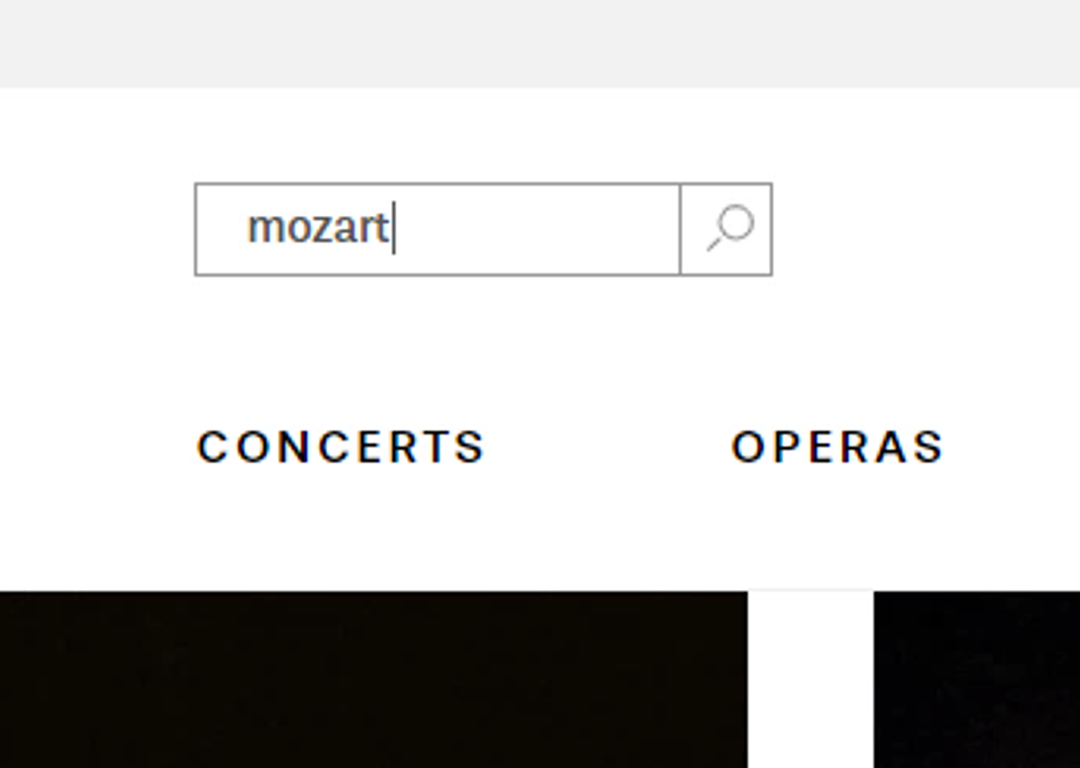This screenshot has height=768, width=1080.
Task: Click the word mozart in the search box
Action: [x=318, y=228]
